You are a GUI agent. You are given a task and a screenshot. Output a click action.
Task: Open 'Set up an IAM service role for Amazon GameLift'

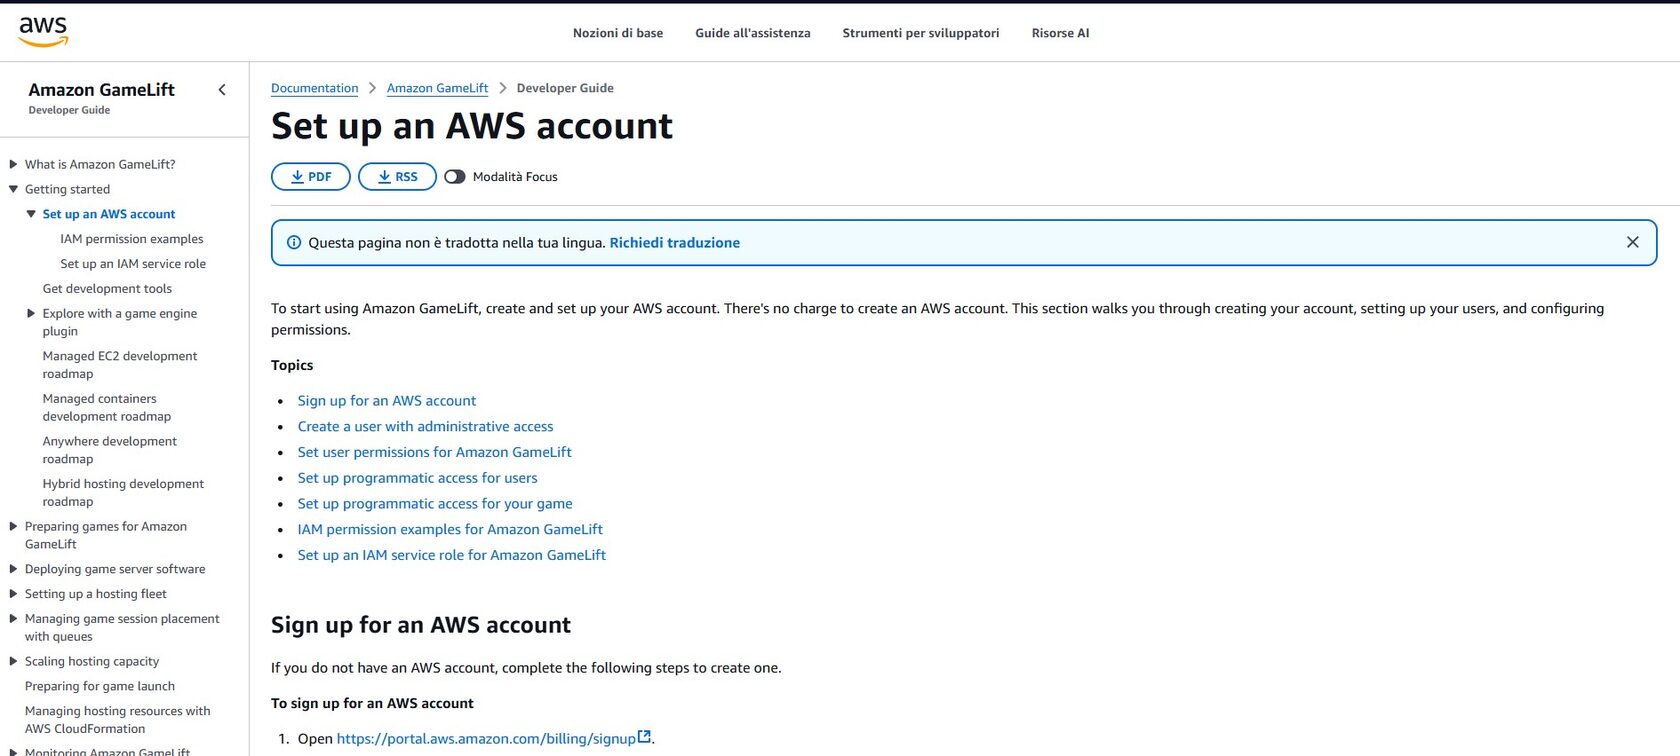pyautogui.click(x=451, y=555)
